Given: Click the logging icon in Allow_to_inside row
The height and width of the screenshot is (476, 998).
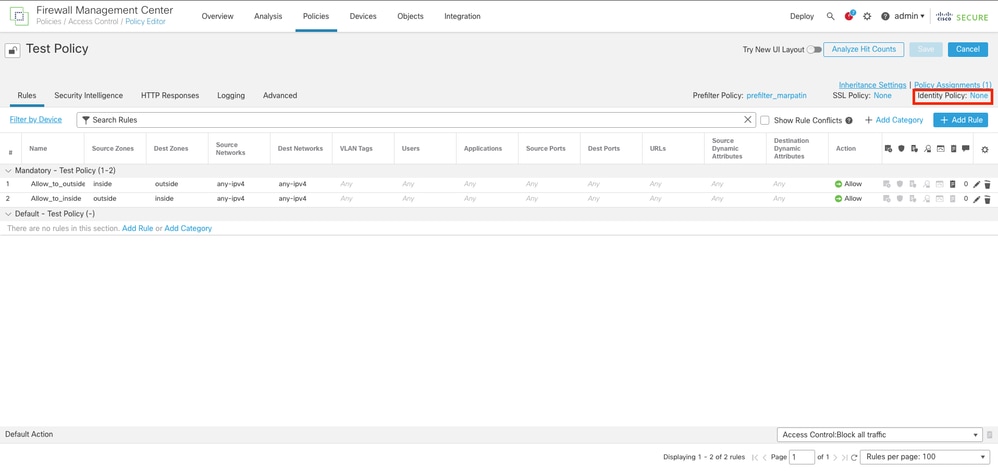Looking at the screenshot, I should point(953,199).
